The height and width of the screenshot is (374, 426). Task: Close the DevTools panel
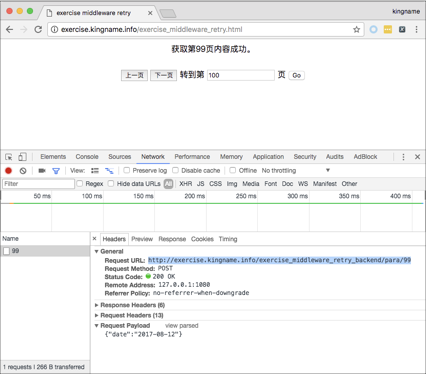pos(417,157)
